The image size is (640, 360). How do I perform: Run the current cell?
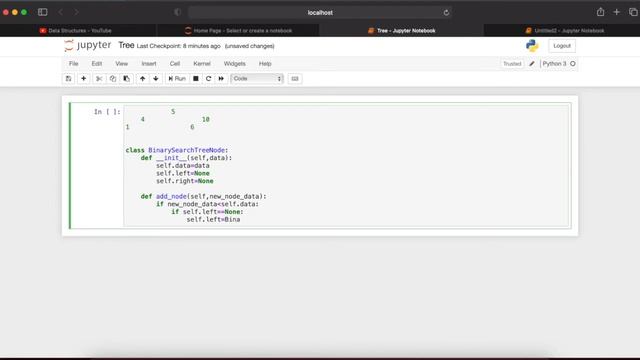177,78
